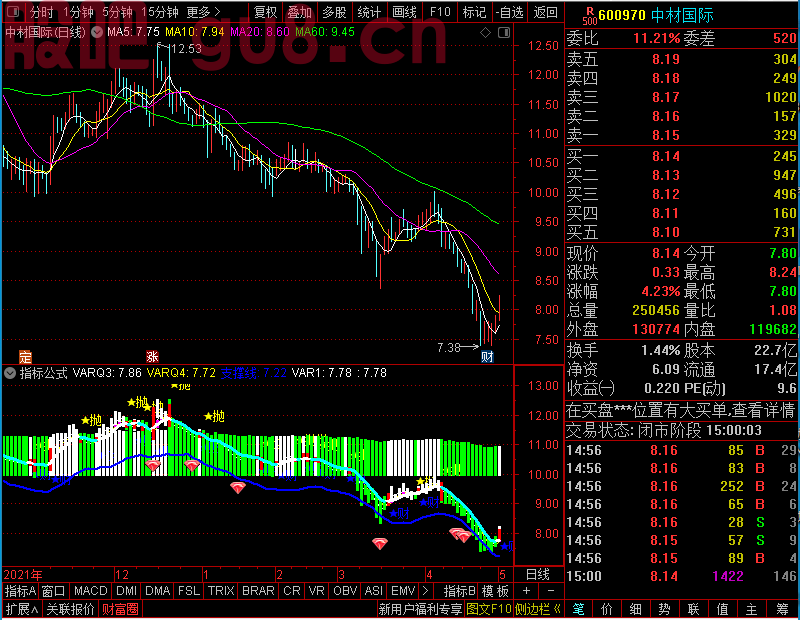800x620 pixels.
Task: Open 关联报价 related quotes
Action: click(70, 609)
